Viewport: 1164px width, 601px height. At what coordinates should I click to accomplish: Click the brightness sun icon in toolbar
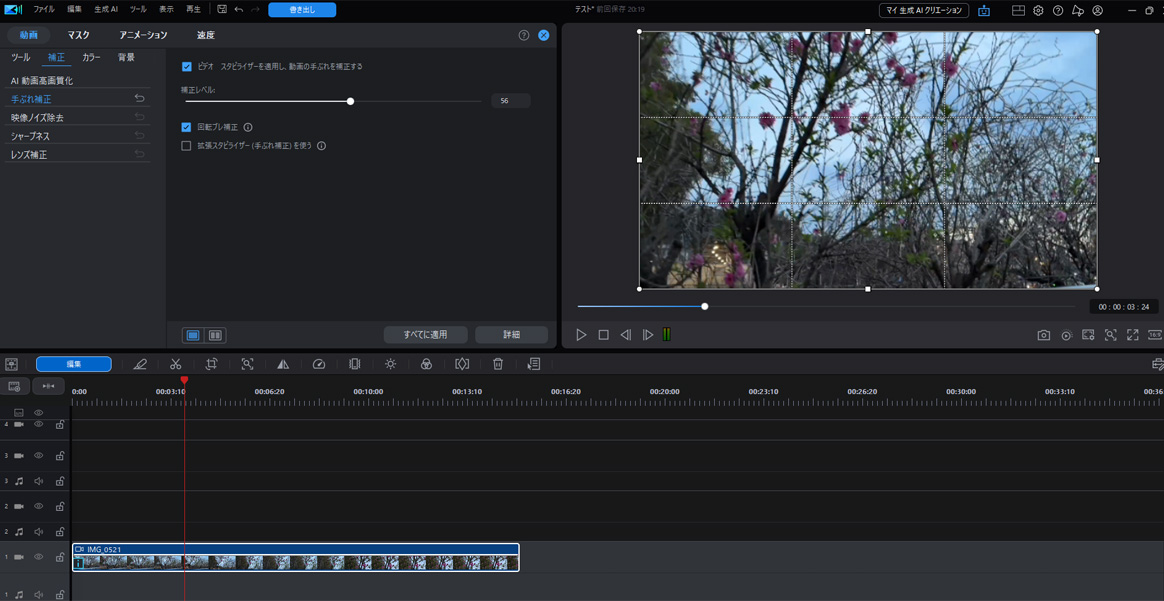(391, 364)
